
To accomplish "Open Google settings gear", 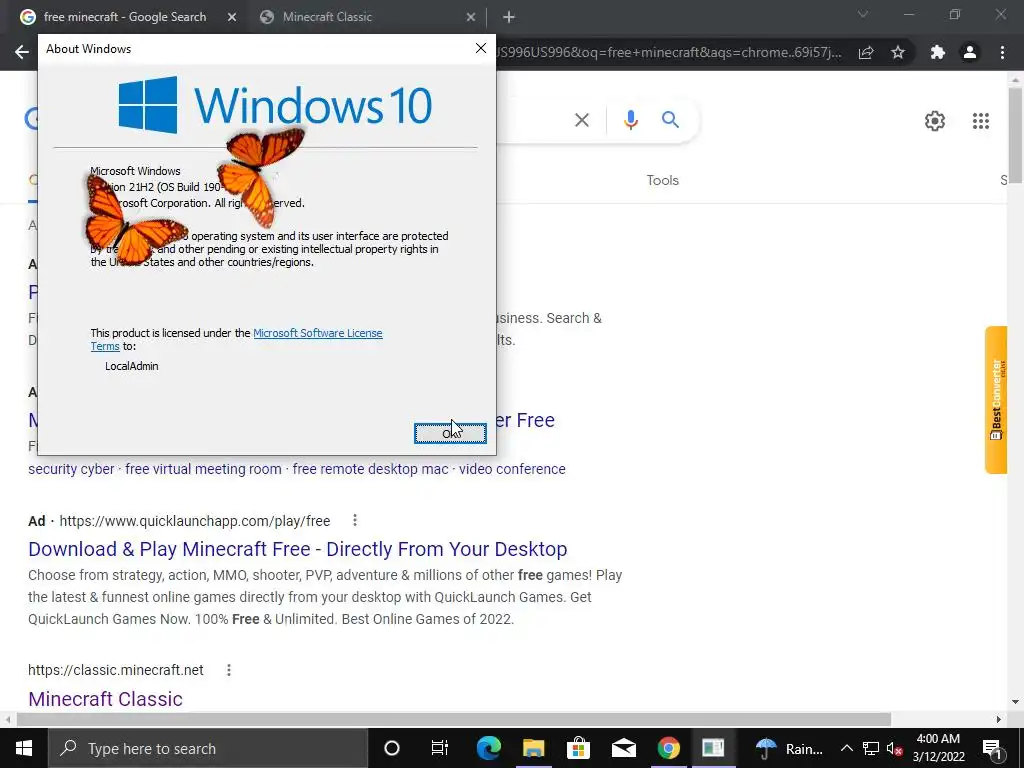I will [935, 121].
